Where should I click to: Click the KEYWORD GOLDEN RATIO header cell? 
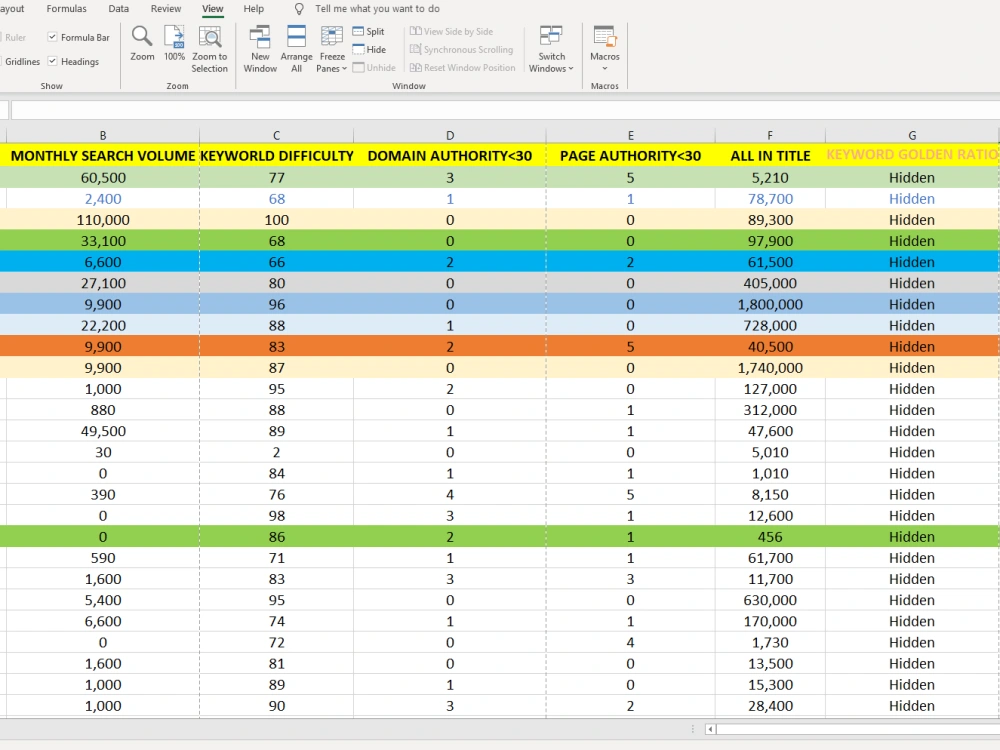[912, 155]
